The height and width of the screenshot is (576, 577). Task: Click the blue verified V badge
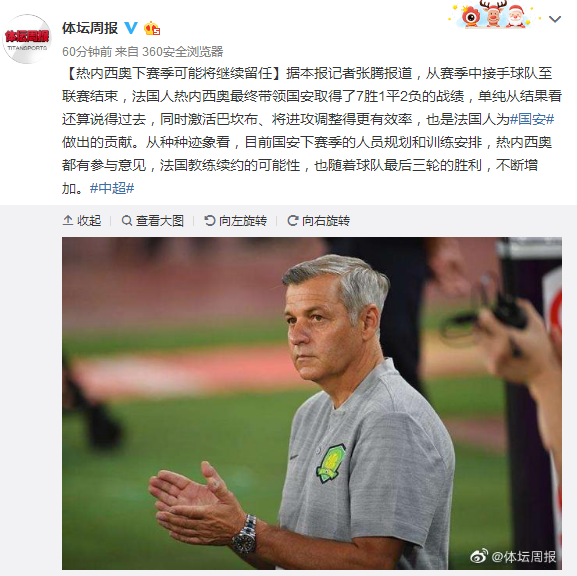coord(131,28)
